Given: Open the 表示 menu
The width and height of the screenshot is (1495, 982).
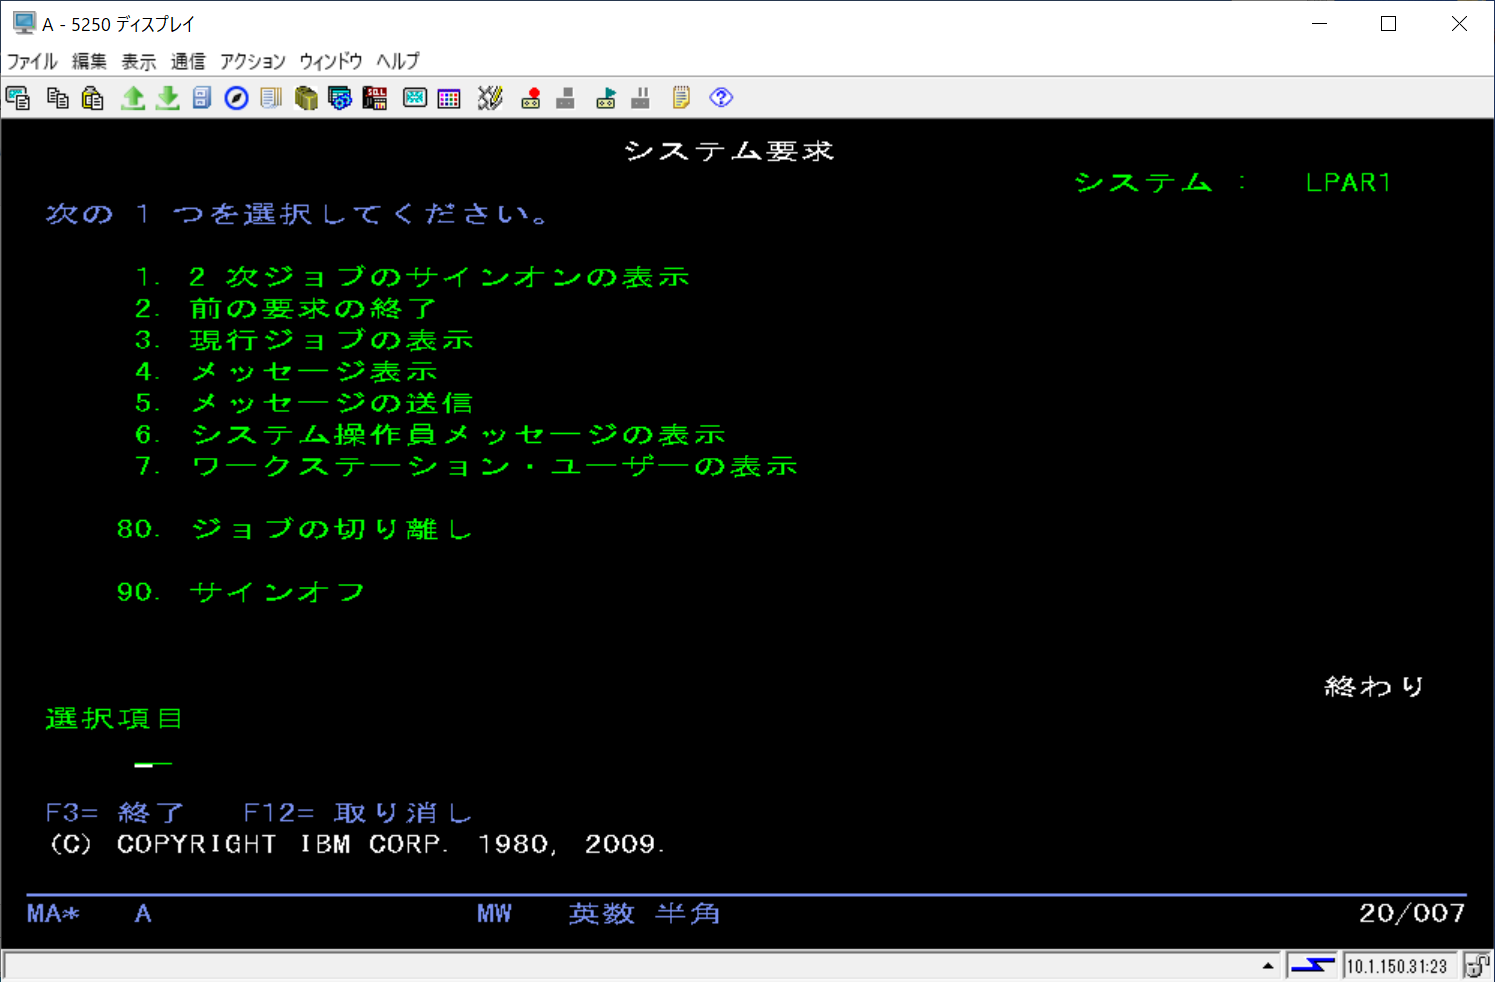Looking at the screenshot, I should [139, 61].
